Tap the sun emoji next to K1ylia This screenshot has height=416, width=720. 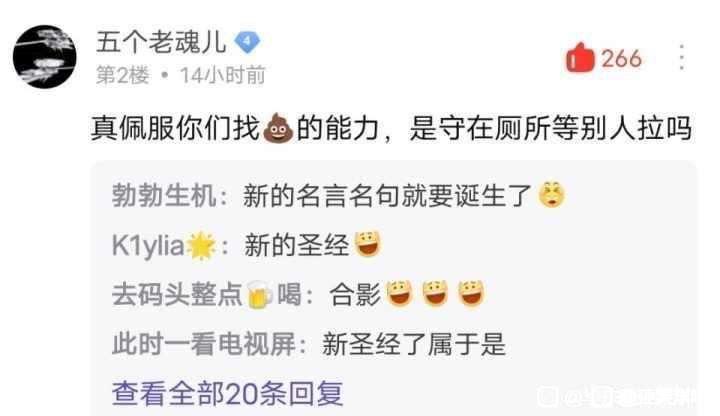[202, 246]
